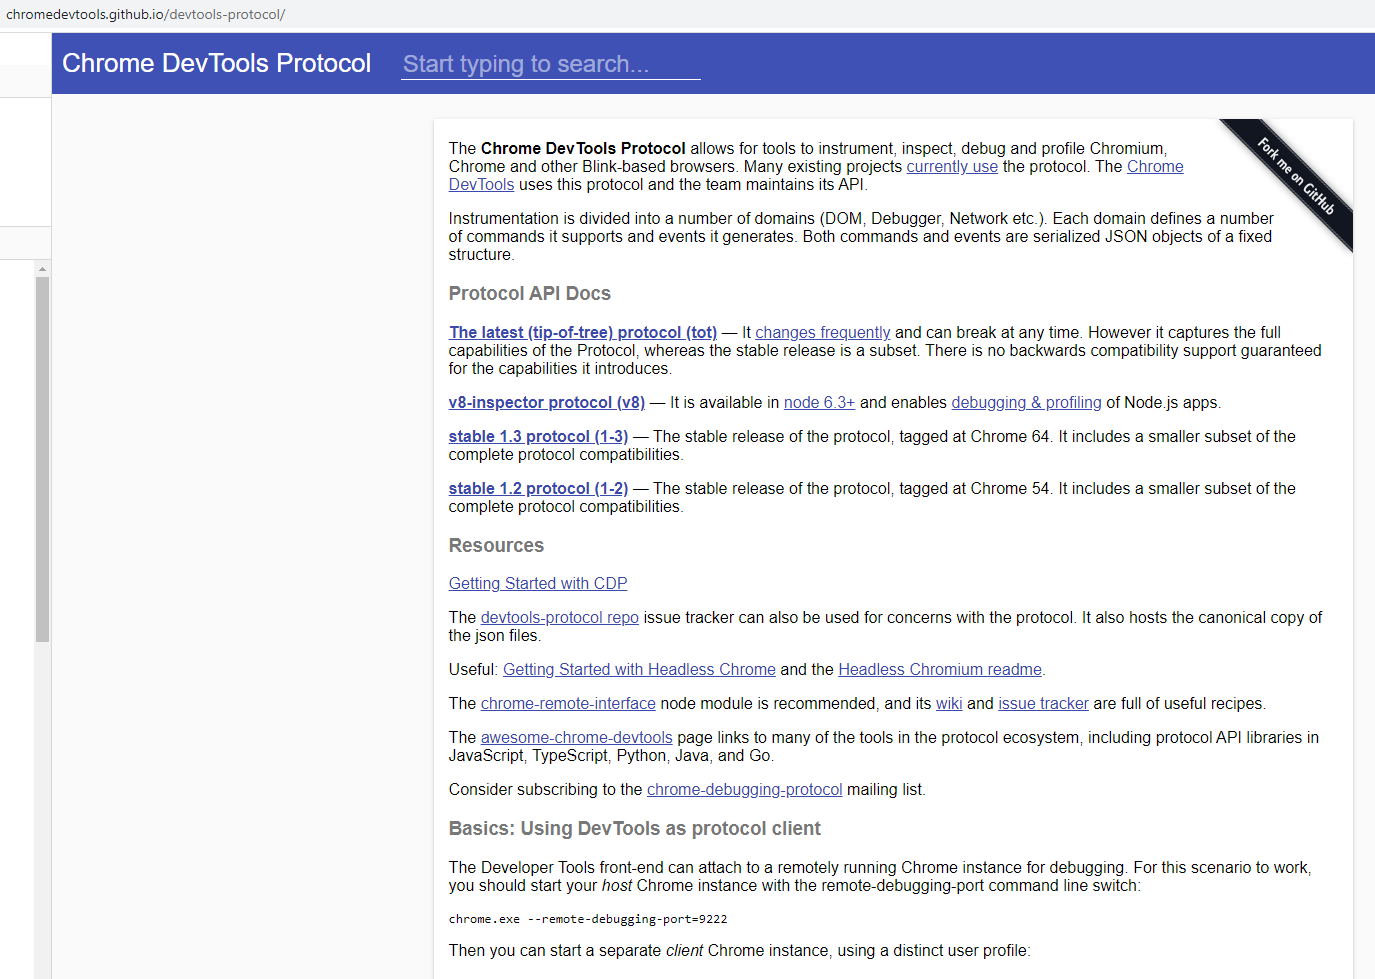The width and height of the screenshot is (1375, 979).
Task: Click the Fork me on GitHub ribbon
Action: click(x=1295, y=176)
